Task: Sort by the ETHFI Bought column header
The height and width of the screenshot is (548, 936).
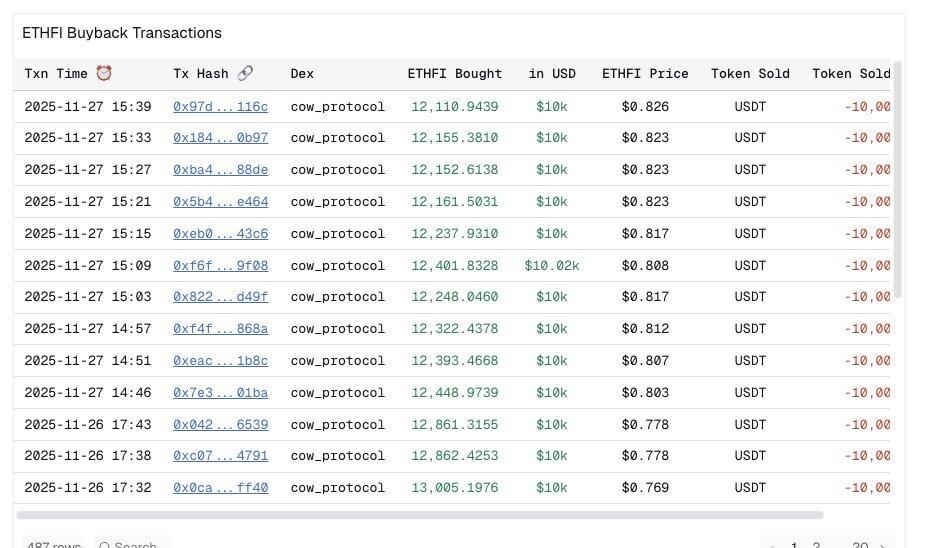Action: click(x=455, y=74)
